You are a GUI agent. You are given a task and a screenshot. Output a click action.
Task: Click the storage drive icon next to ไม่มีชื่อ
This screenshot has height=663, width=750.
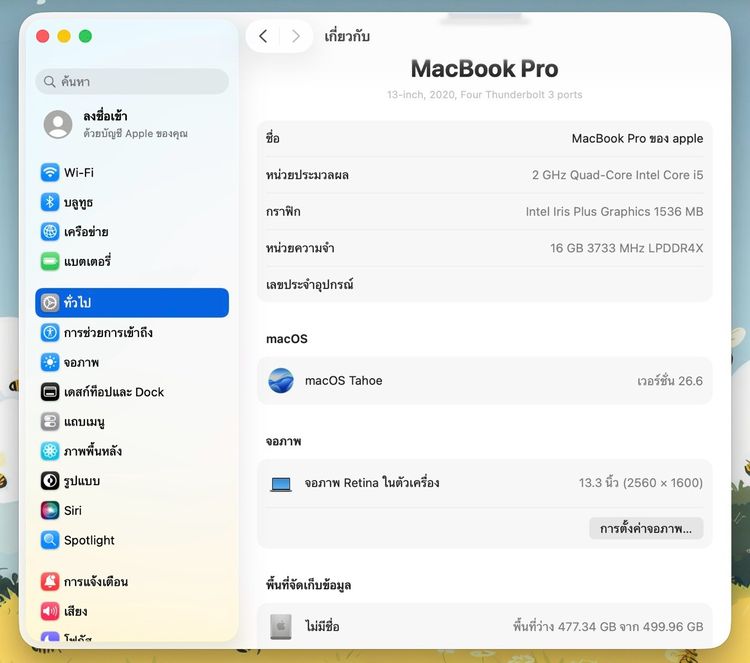pyautogui.click(x=281, y=627)
